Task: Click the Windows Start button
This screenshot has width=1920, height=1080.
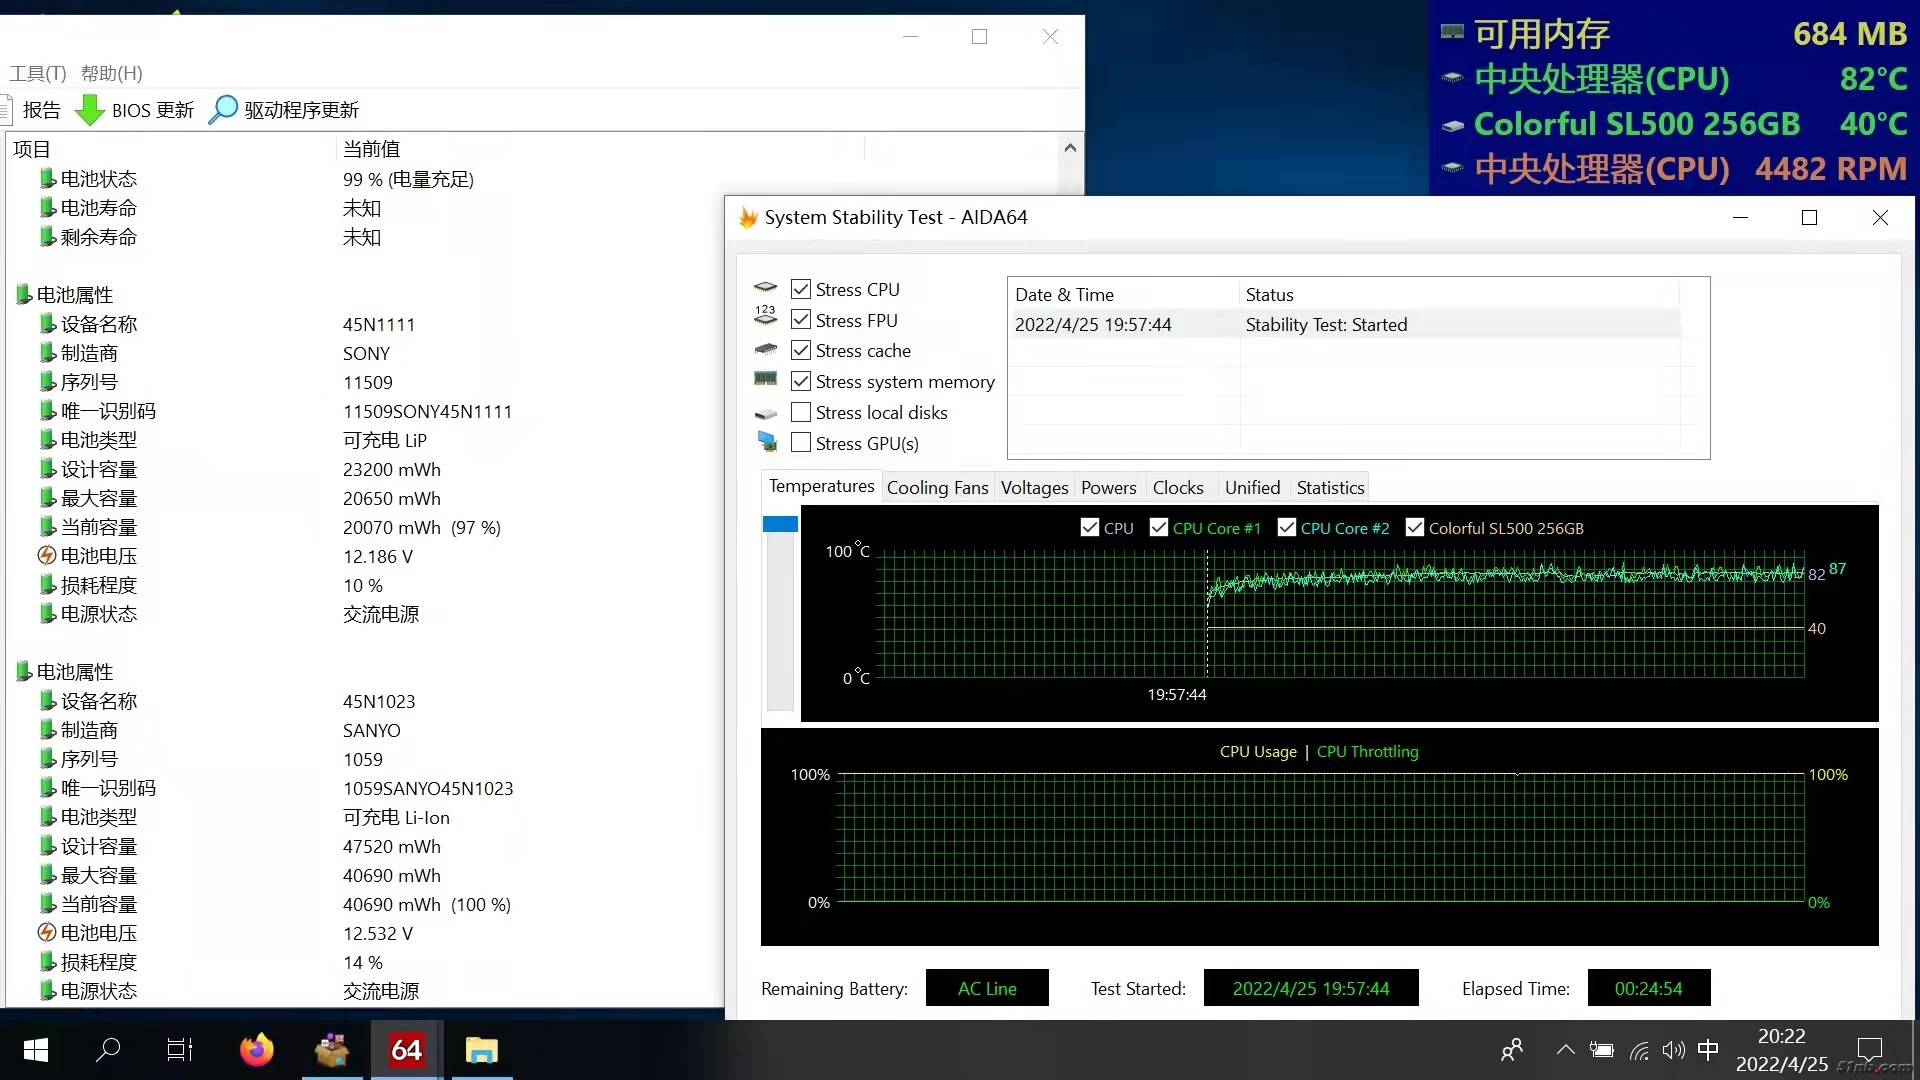Action: pos(36,1050)
